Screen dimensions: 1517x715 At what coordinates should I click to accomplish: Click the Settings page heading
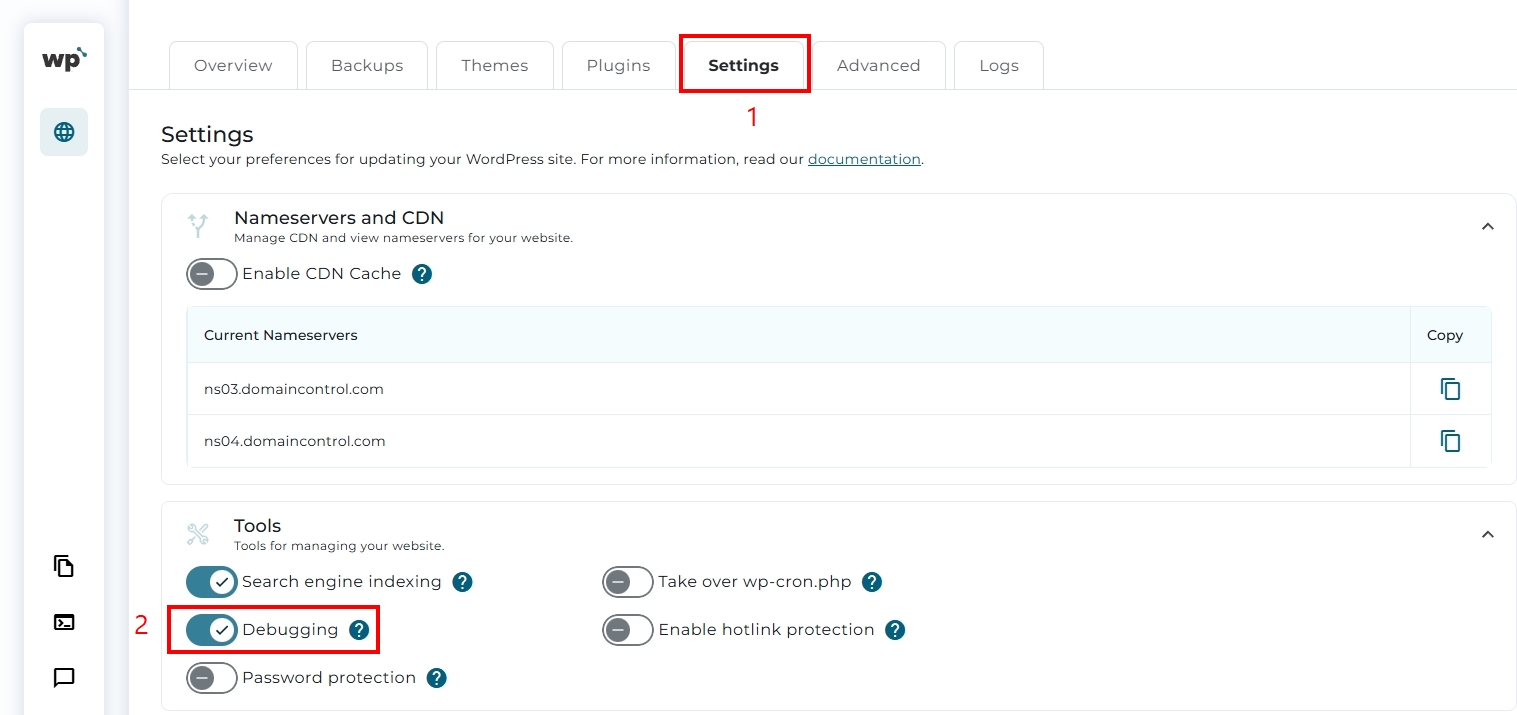coord(207,134)
